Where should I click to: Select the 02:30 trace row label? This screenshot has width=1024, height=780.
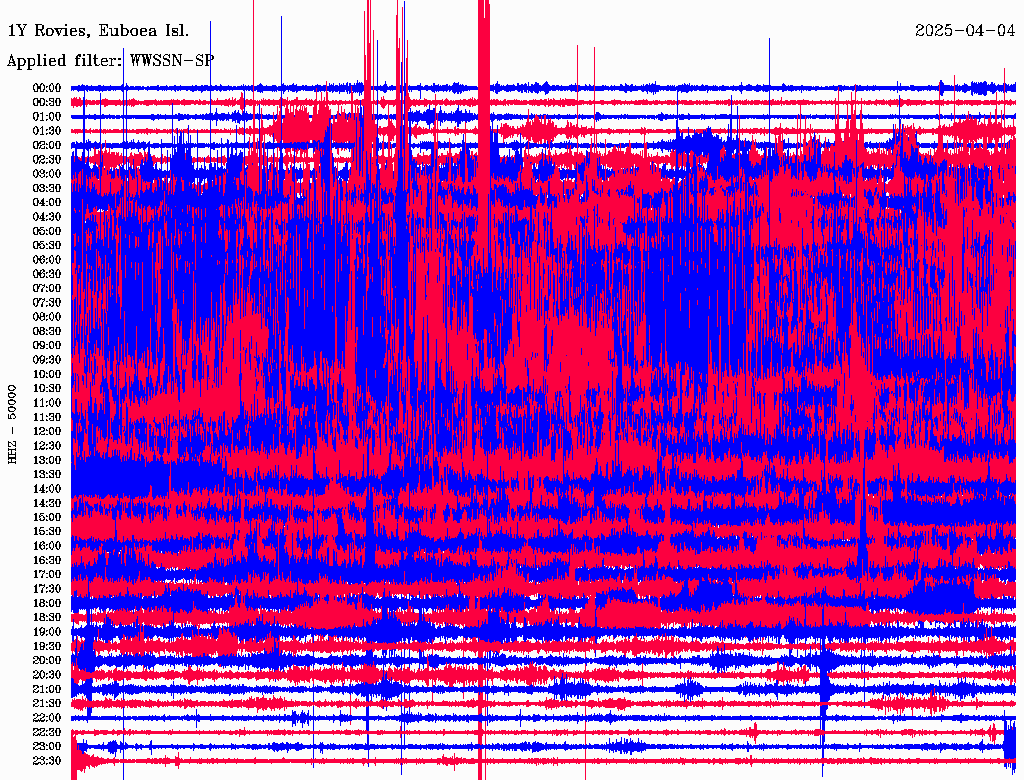coord(47,159)
